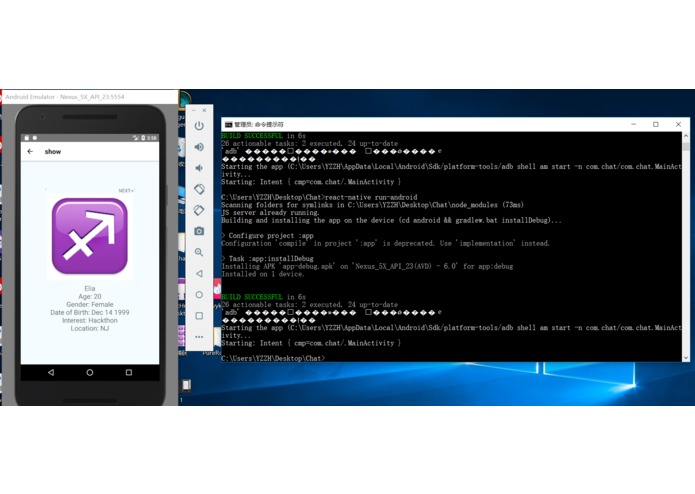
Task: Tap the Android back navigation button on phone
Action: coord(51,373)
